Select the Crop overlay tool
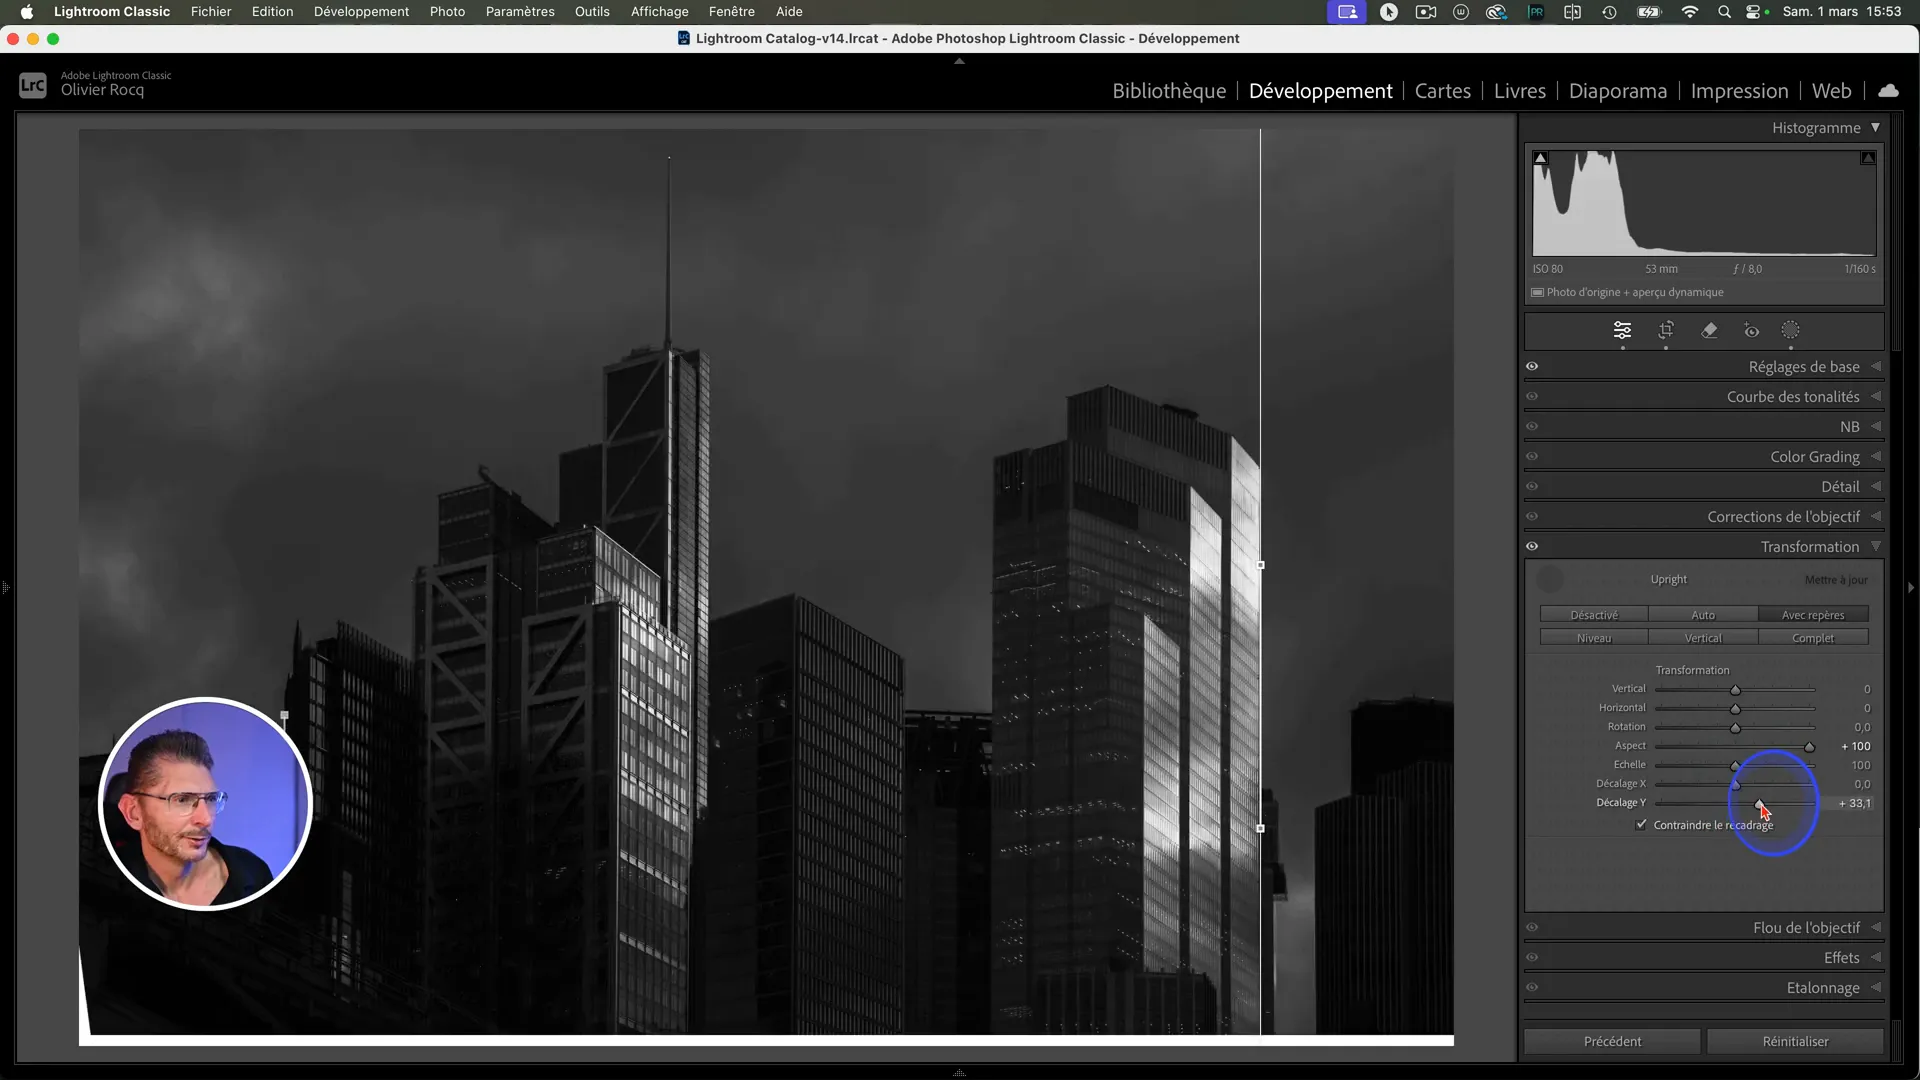 click(x=1666, y=330)
